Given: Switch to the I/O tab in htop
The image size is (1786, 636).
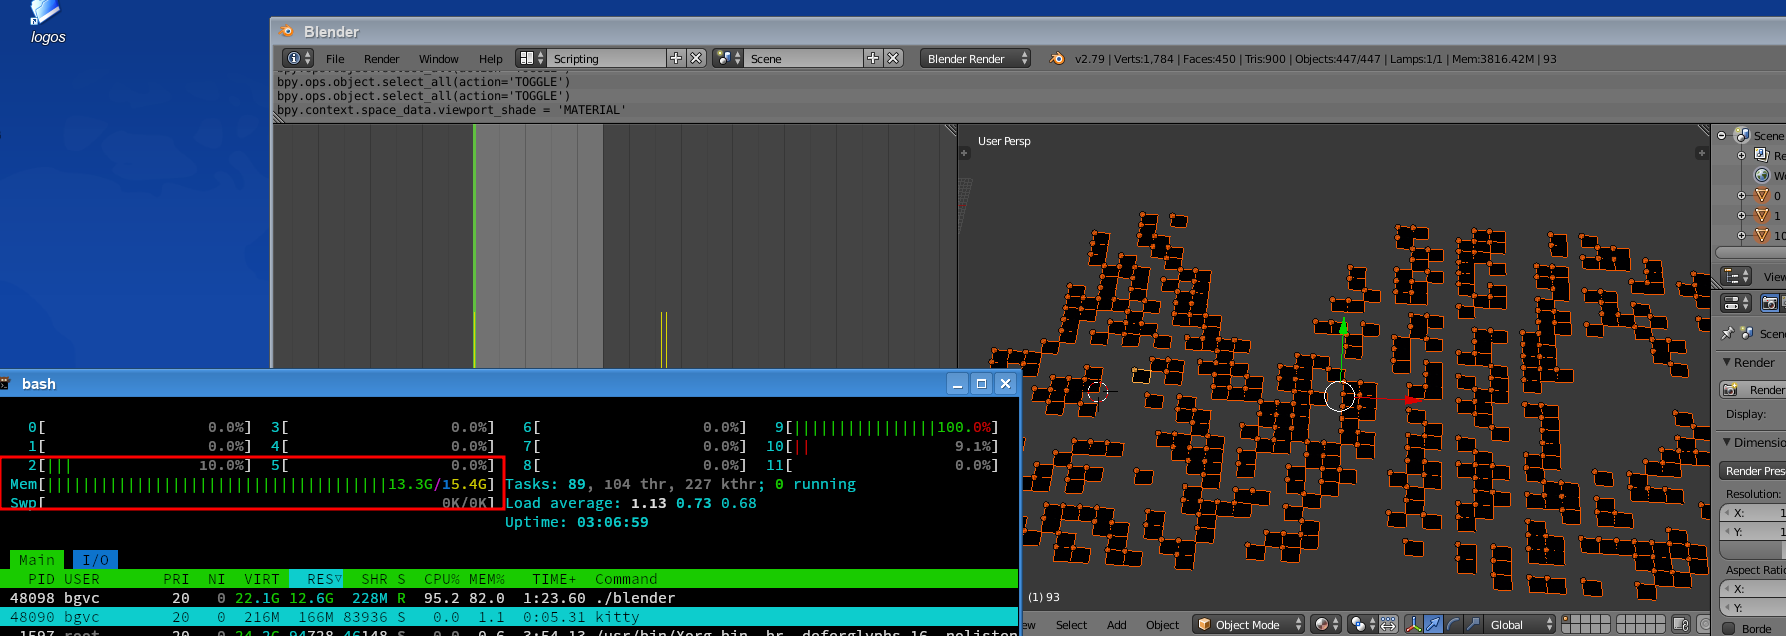Looking at the screenshot, I should click(95, 560).
